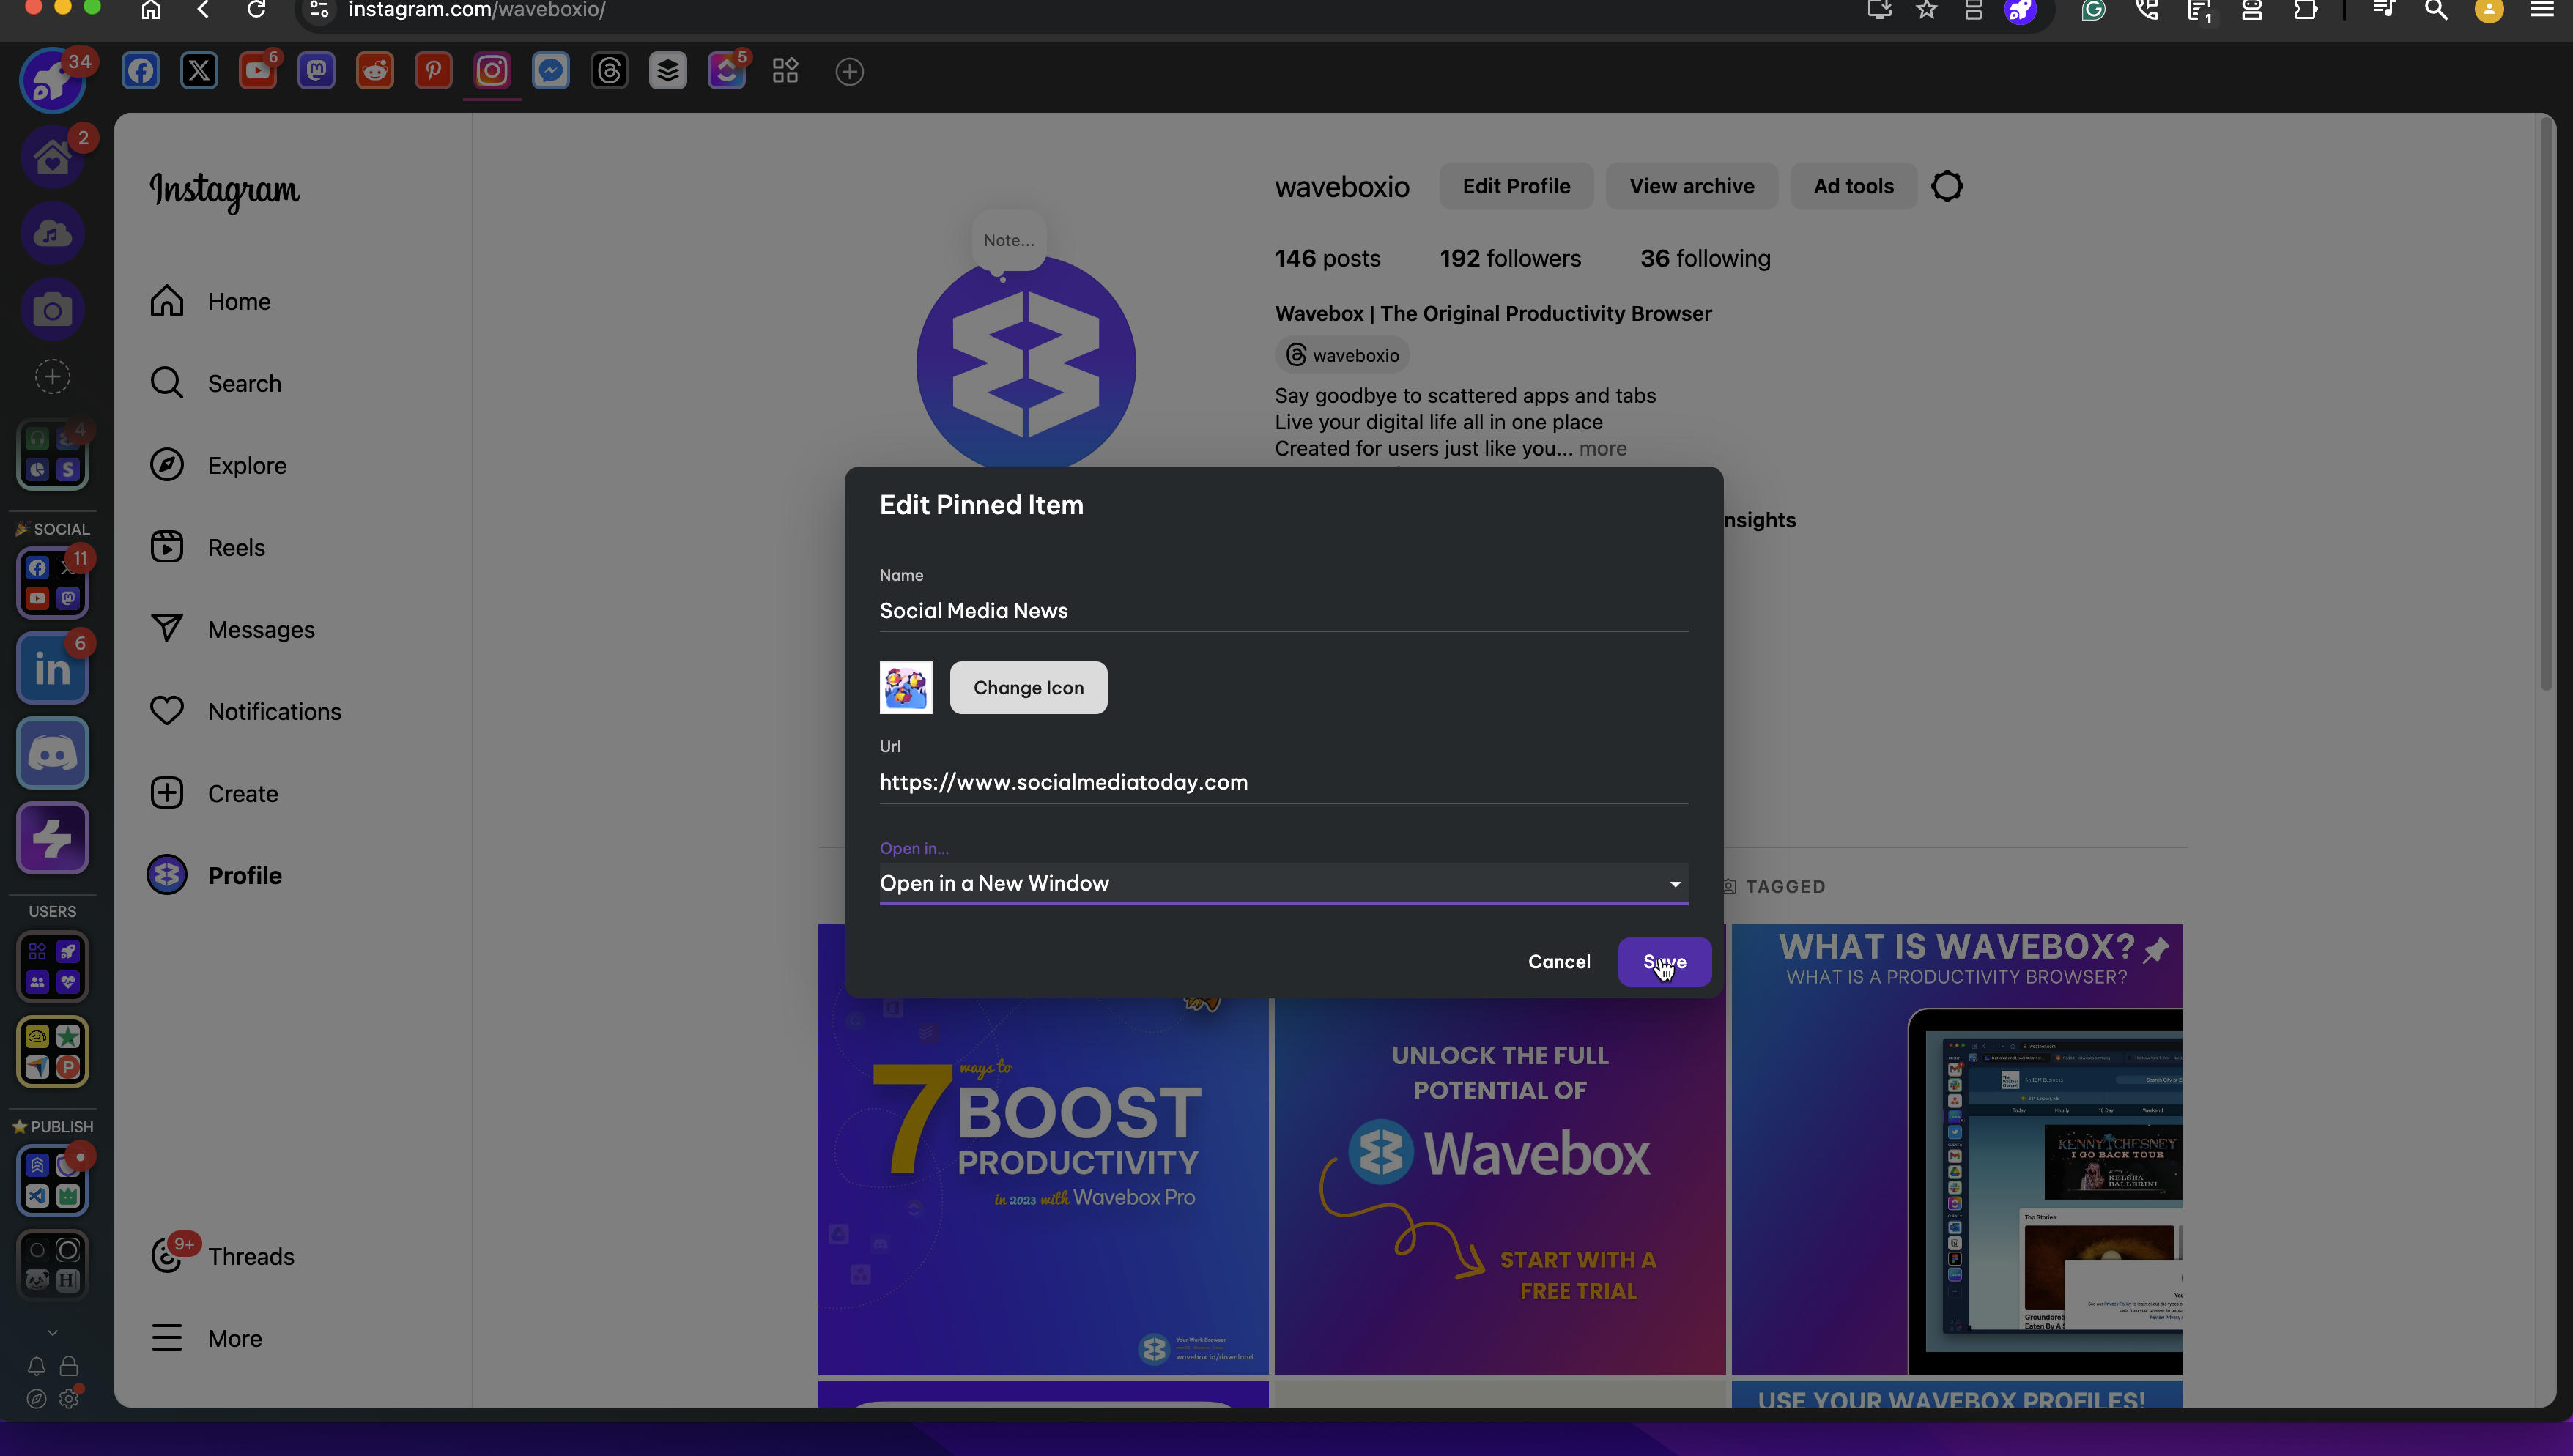
Task: Switch to TAGGED posts tab
Action: click(1774, 886)
